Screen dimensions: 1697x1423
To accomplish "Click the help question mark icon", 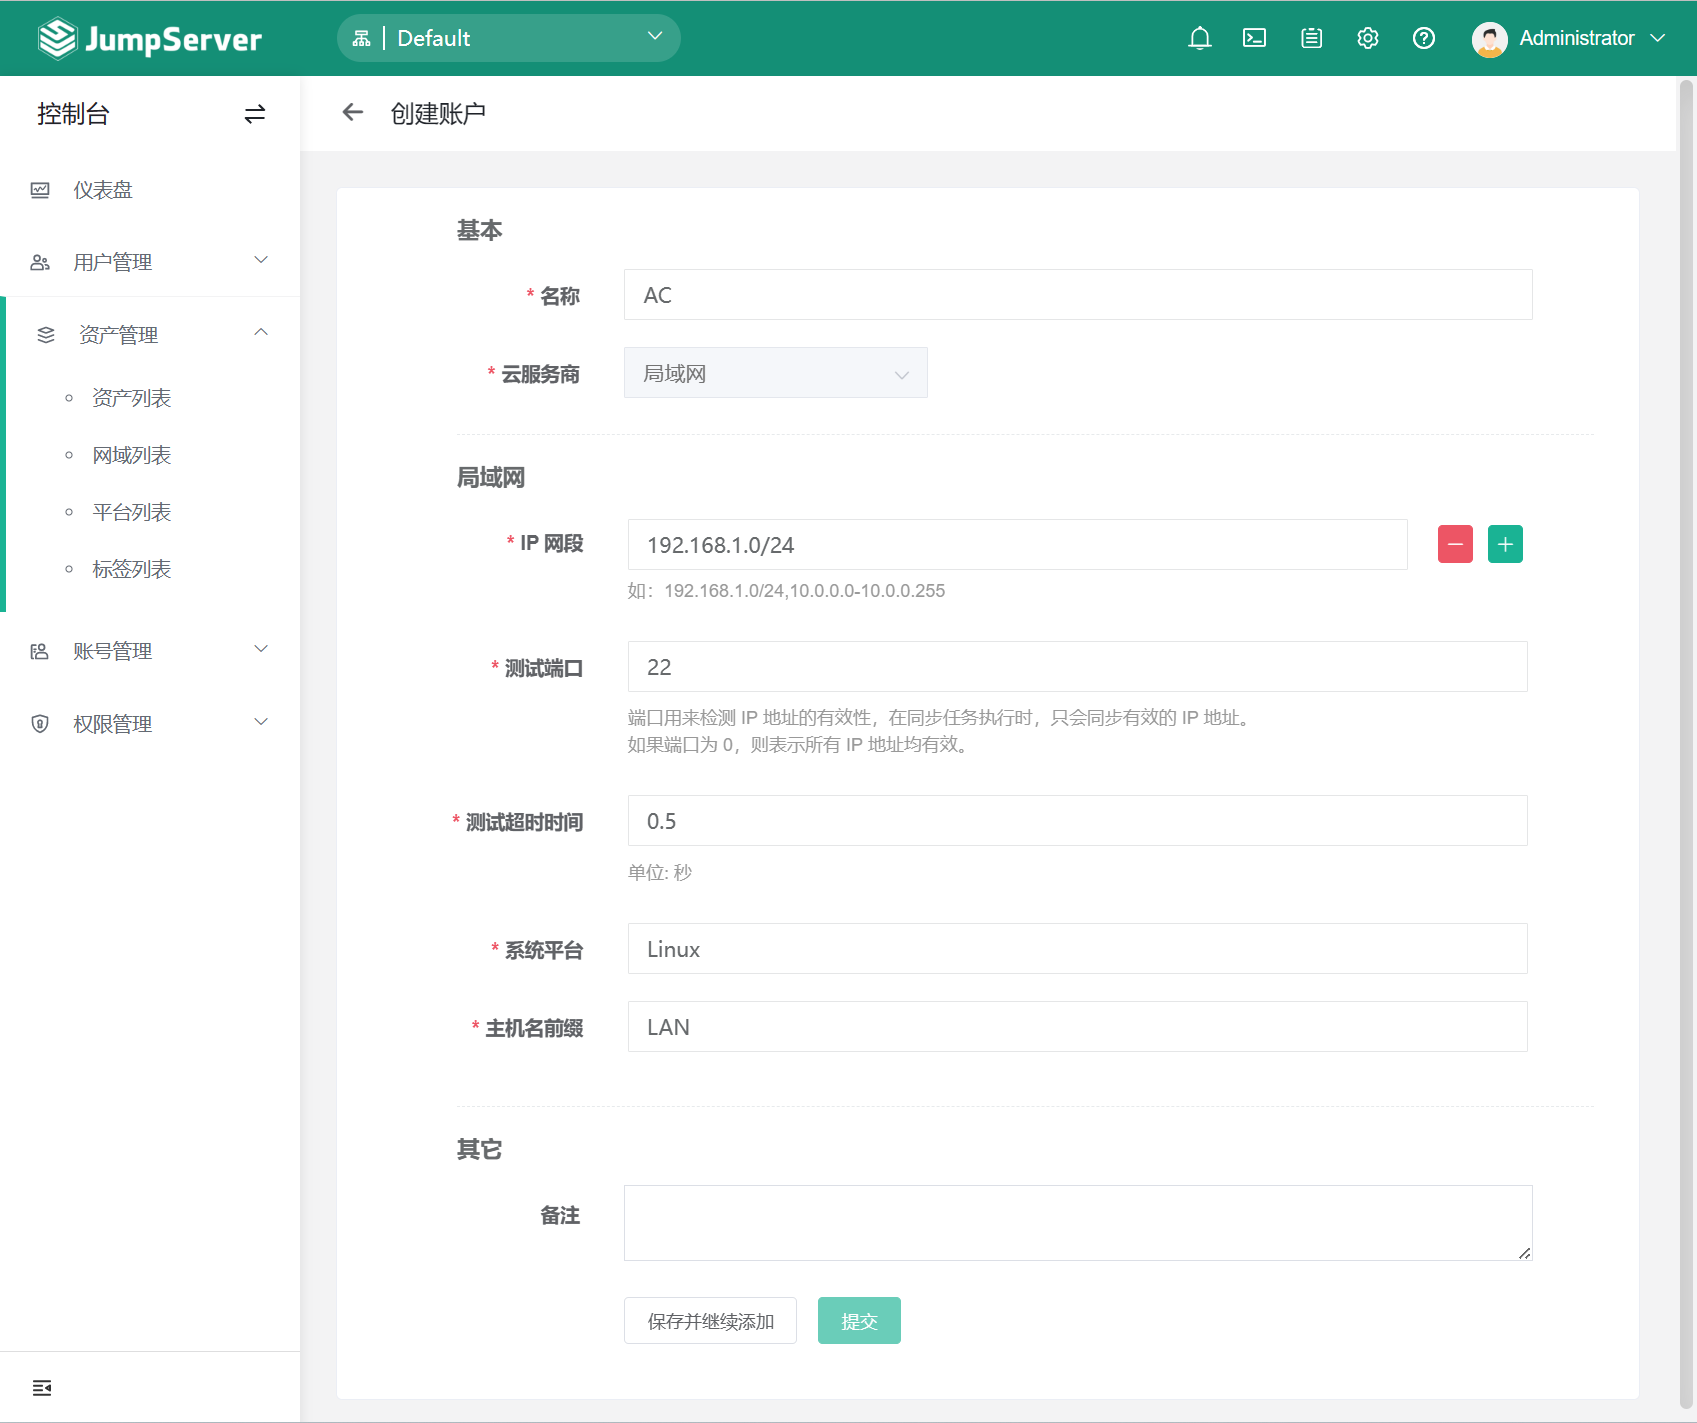I will [1423, 38].
